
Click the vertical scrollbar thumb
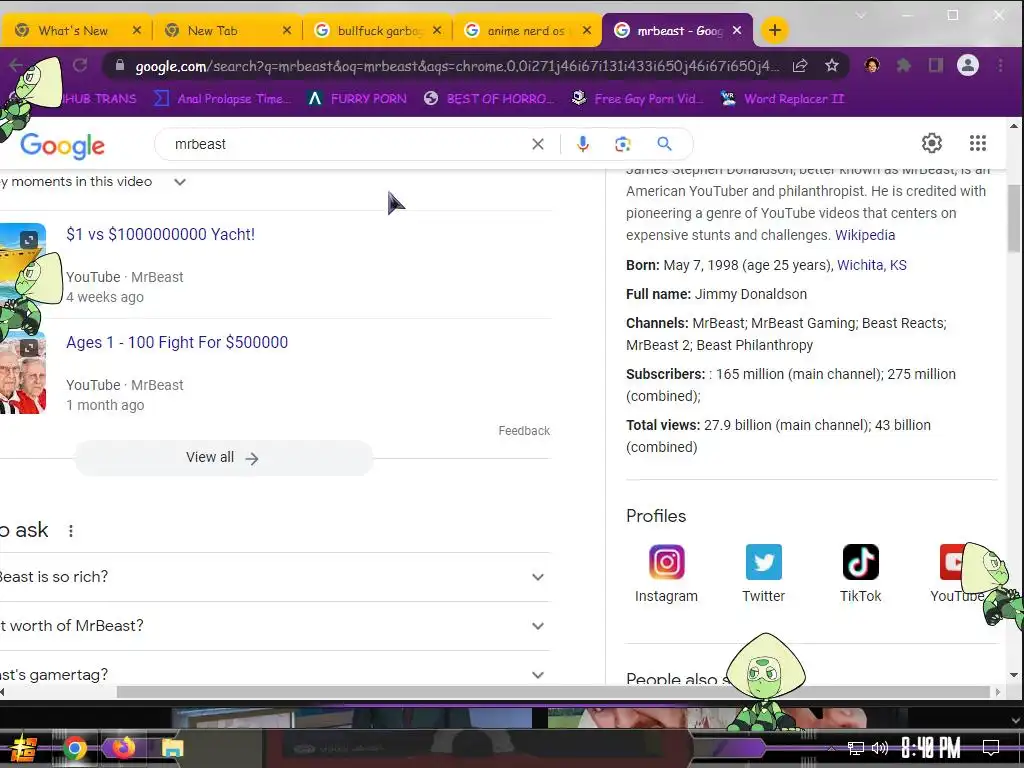pyautogui.click(x=1014, y=217)
